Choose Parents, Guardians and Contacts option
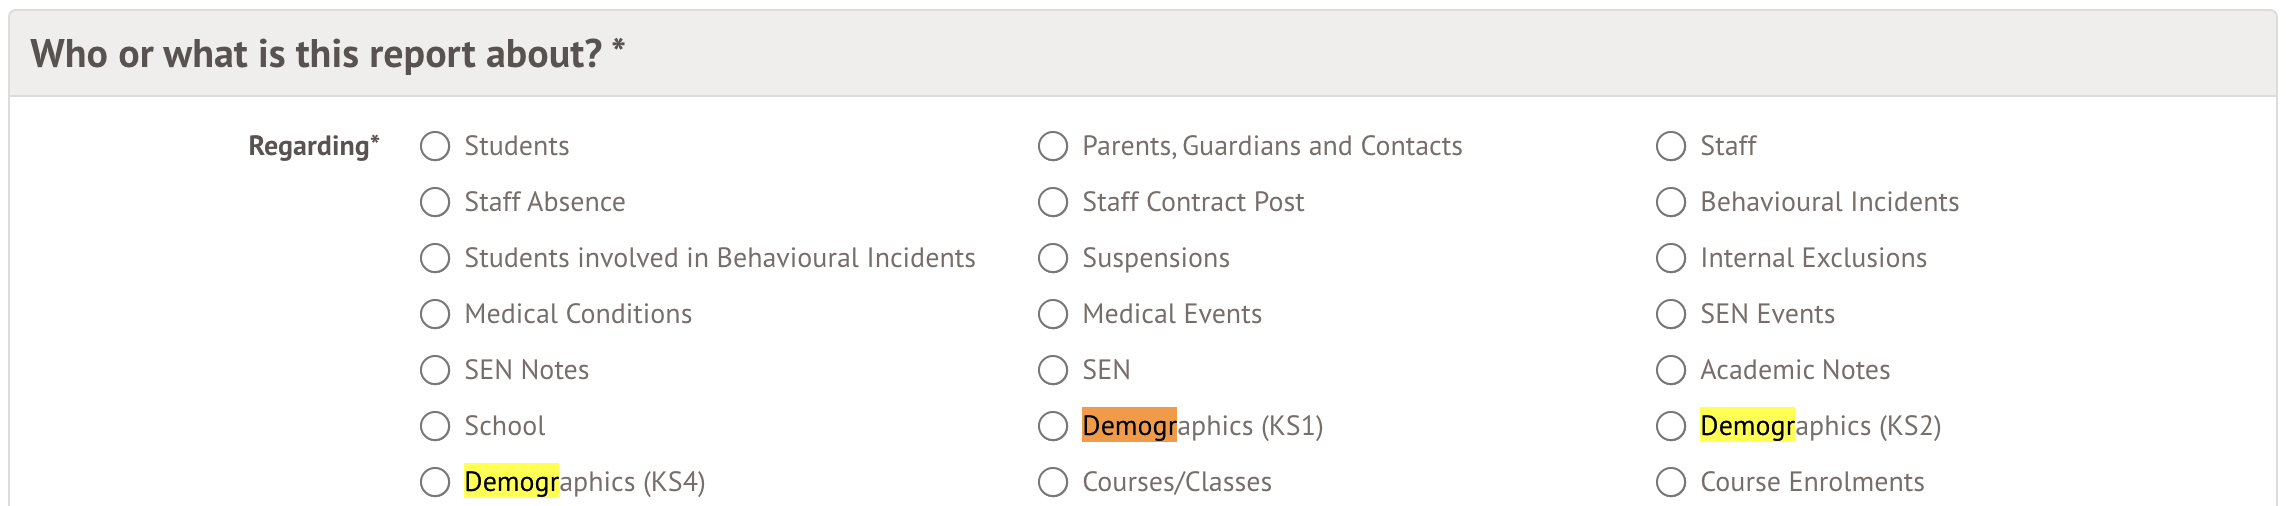Image resolution: width=2286 pixels, height=506 pixels. pyautogui.click(x=1053, y=146)
